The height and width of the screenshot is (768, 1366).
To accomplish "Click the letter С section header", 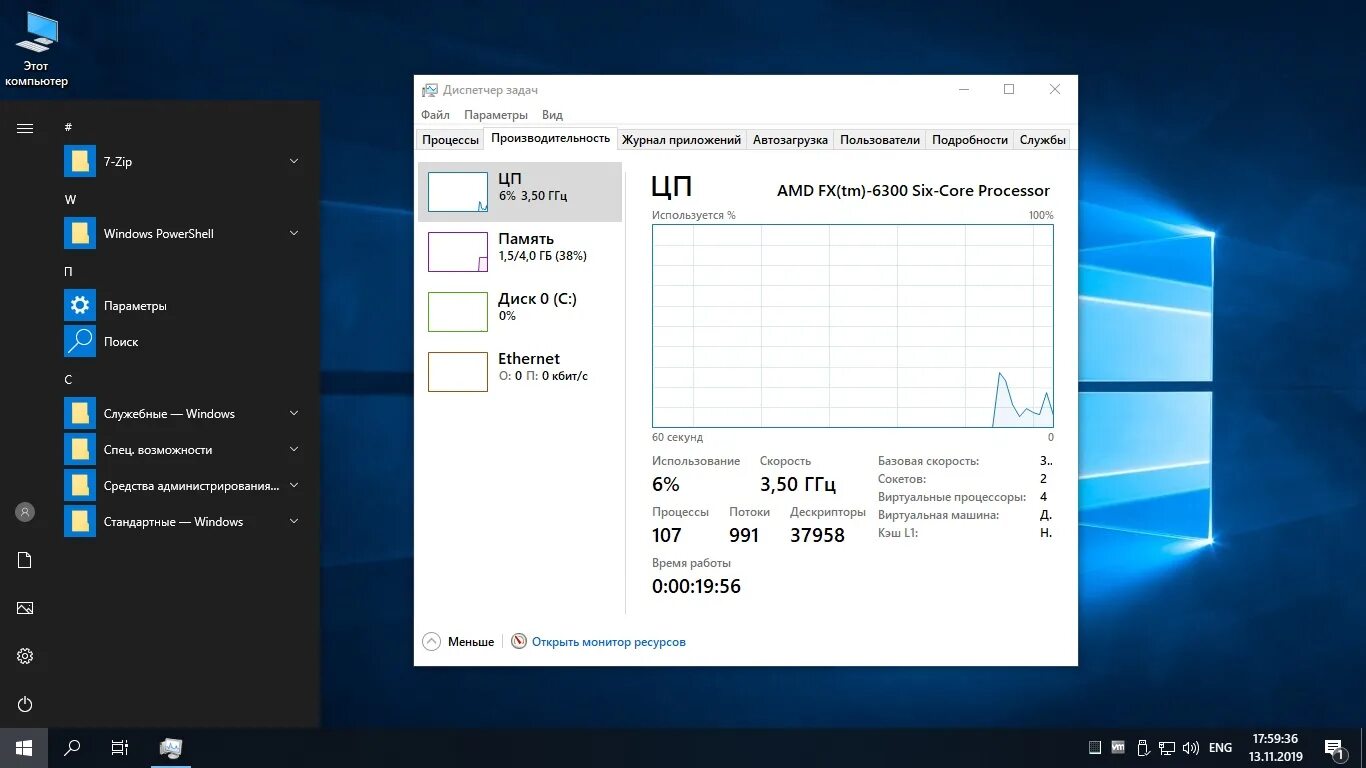I will [x=68, y=379].
